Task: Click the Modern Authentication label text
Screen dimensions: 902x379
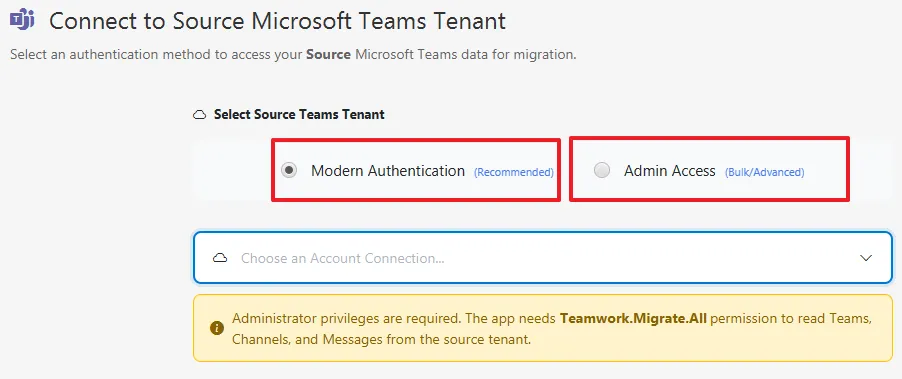Action: (x=388, y=171)
